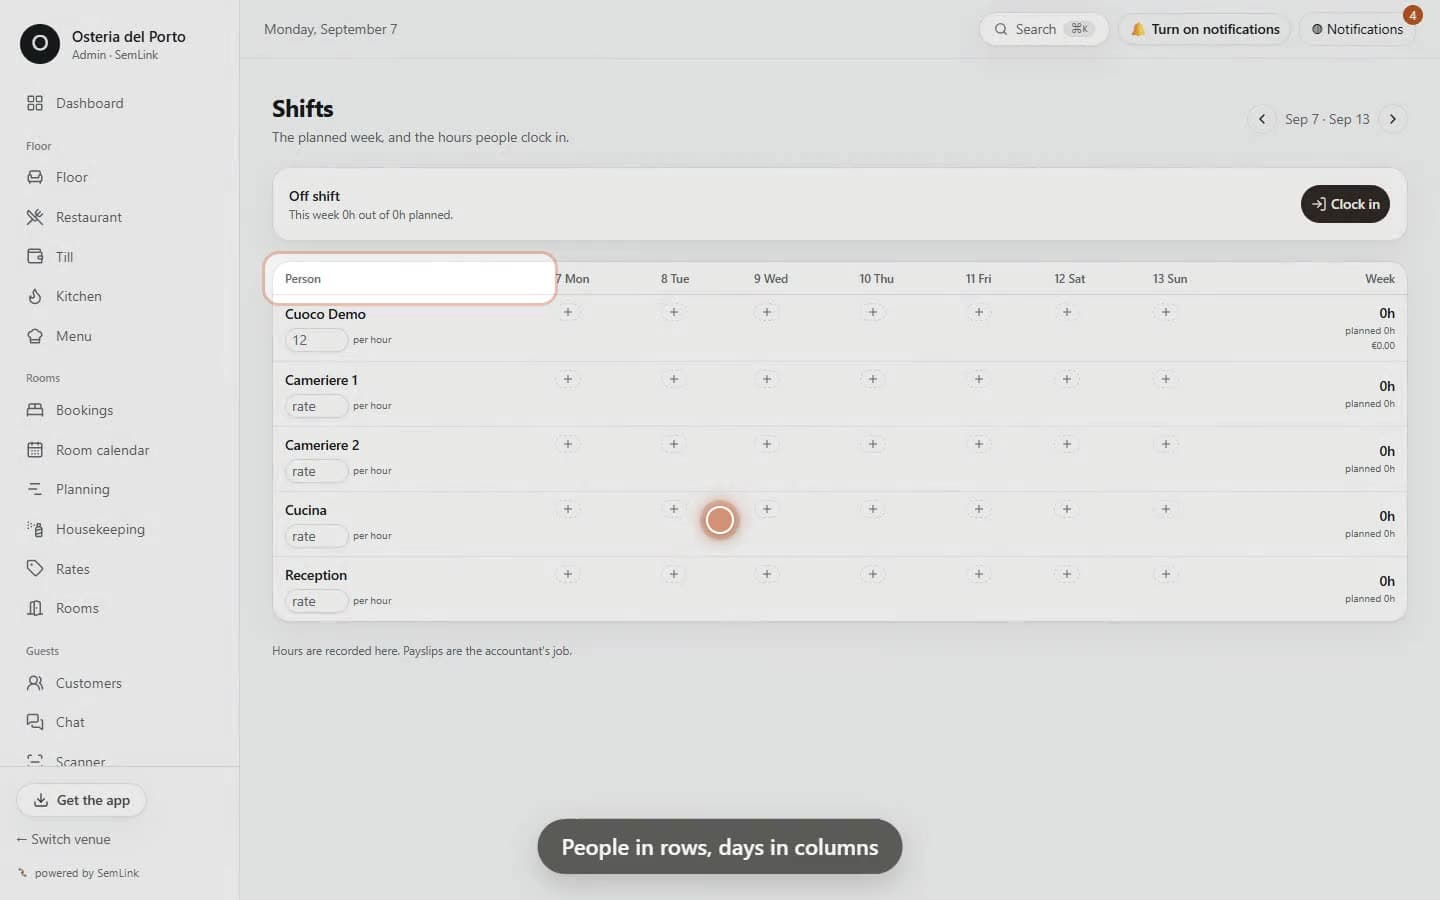Screen dimensions: 1440x900
Task: Open Restaurant via its cutlery icon
Action: 35,217
